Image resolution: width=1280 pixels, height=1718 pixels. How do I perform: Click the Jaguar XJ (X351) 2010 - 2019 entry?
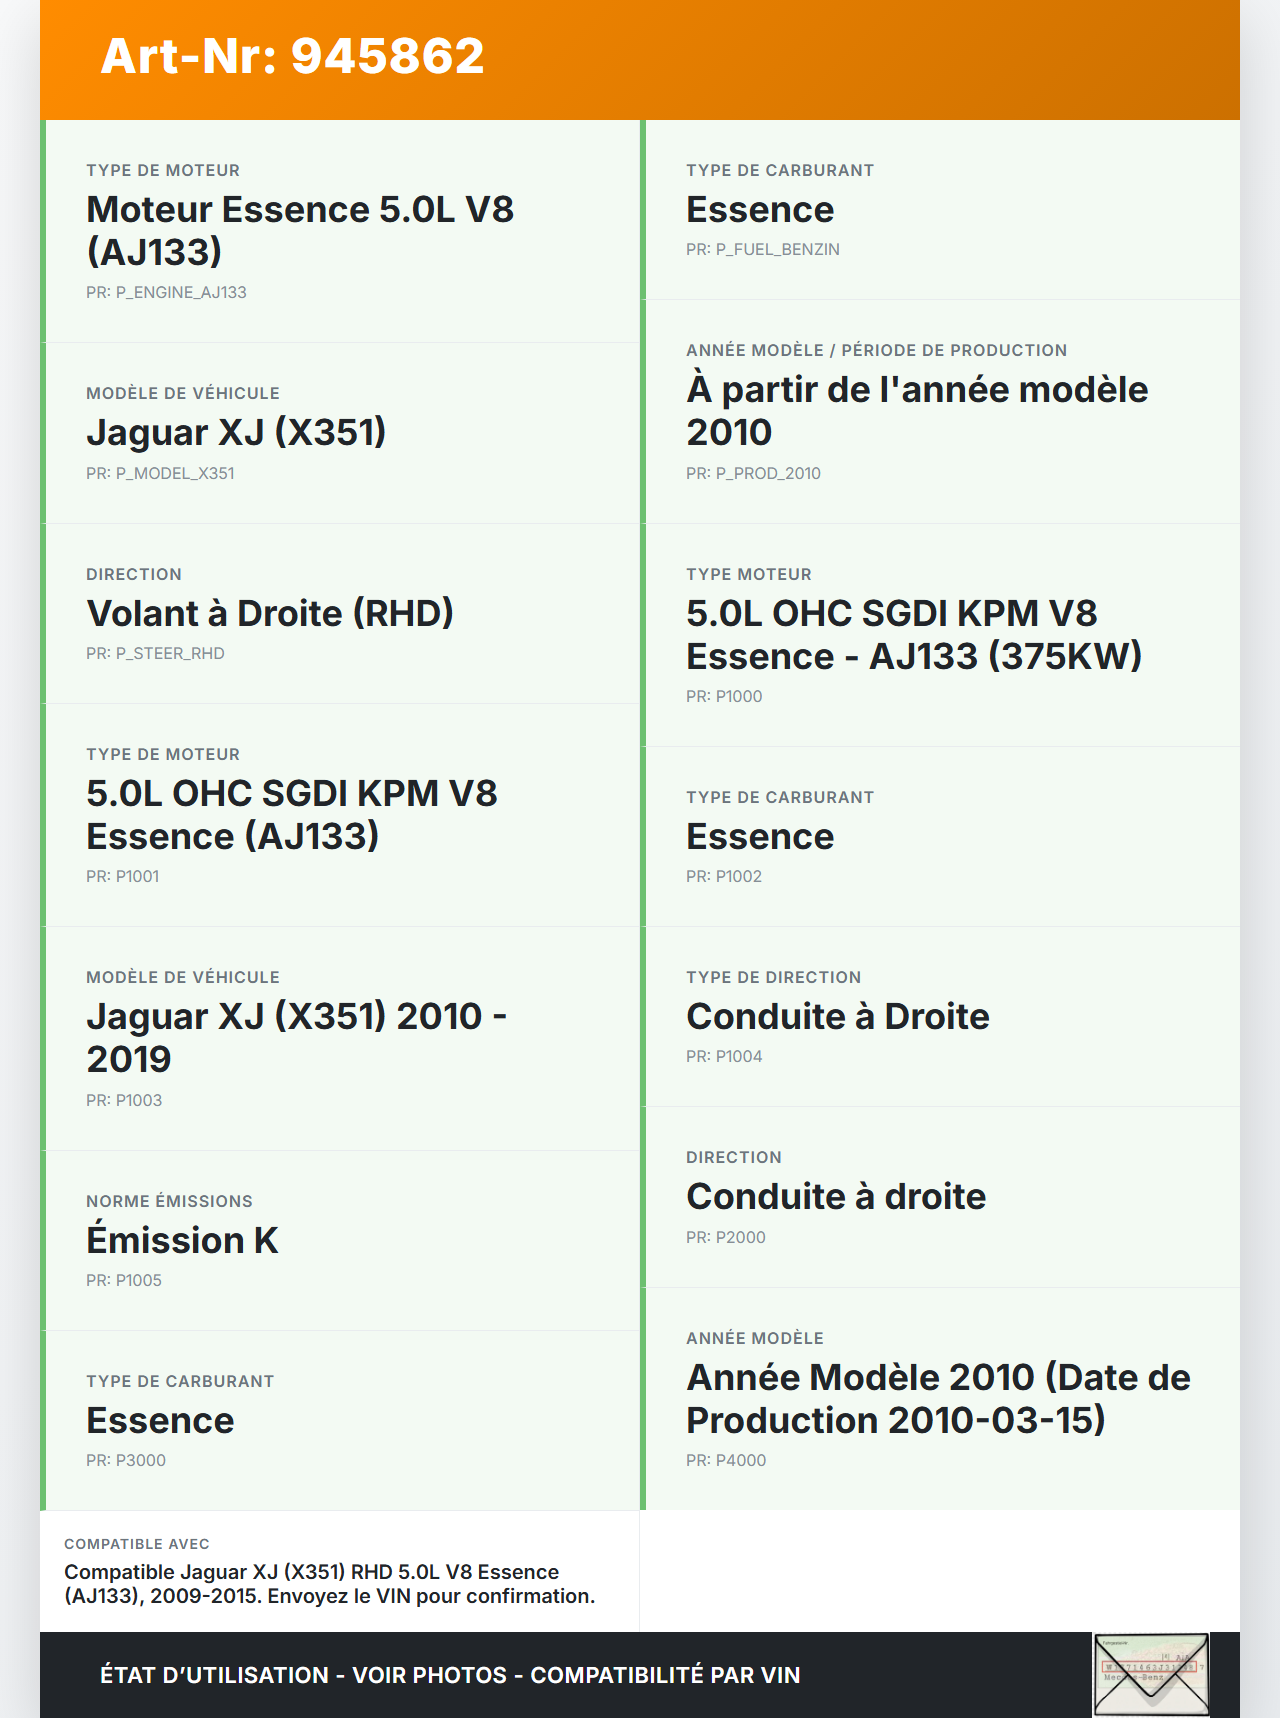[296, 1037]
